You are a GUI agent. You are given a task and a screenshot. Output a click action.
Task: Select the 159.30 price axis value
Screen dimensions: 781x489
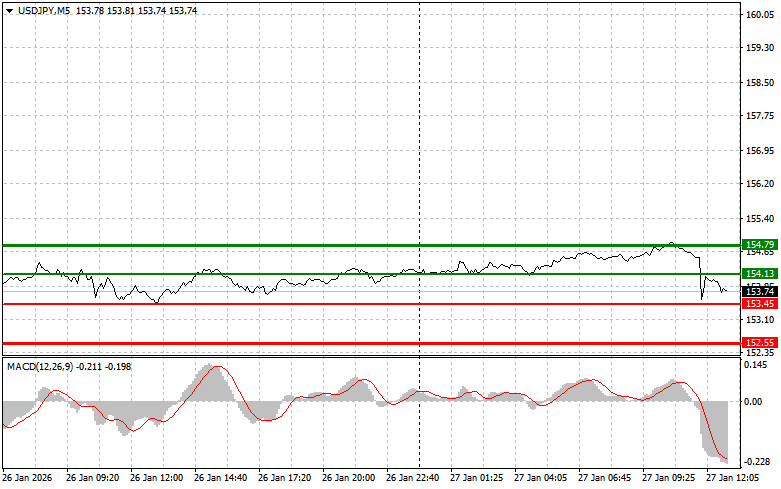click(760, 48)
